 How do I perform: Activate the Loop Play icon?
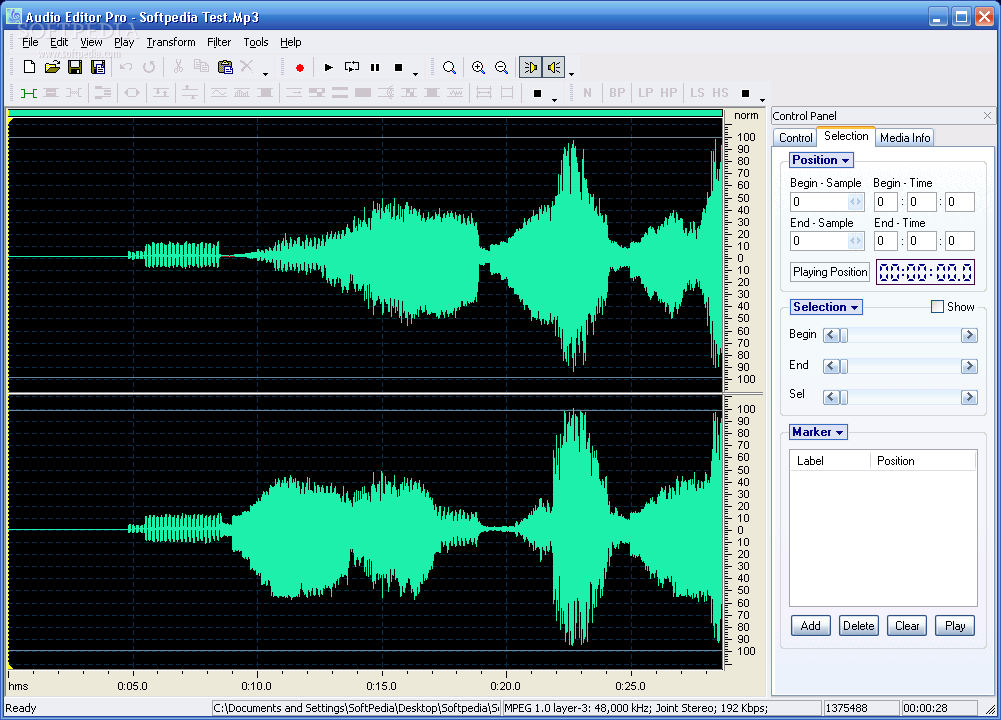351,67
